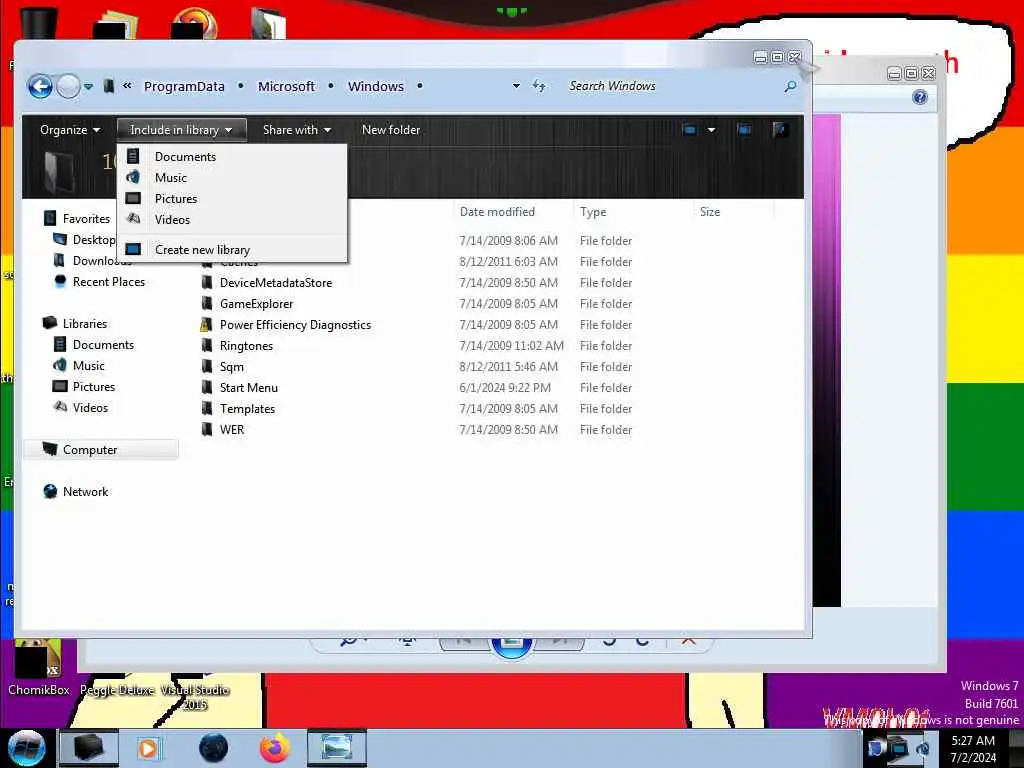This screenshot has width=1024, height=768.
Task: Click the Explorer taskbar button
Action: (89, 748)
